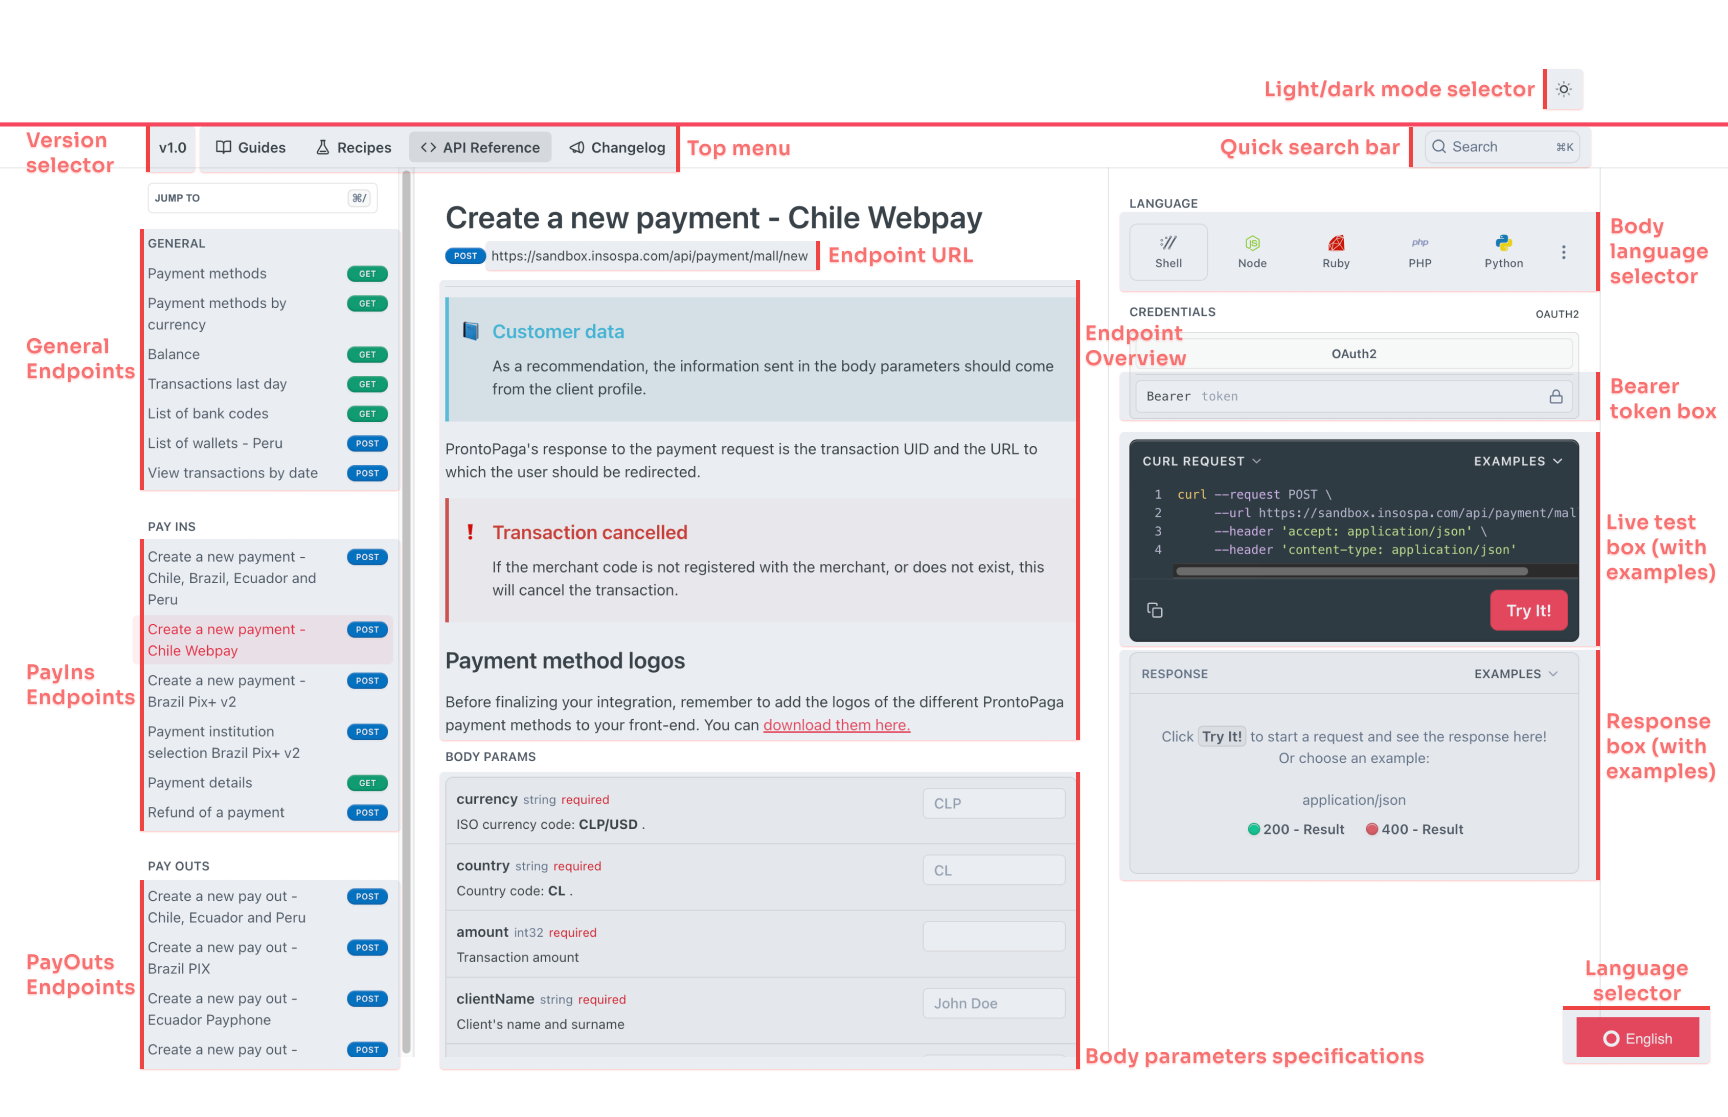Image resolution: width=1728 pixels, height=1117 pixels.
Task: Open pay out - Chile, Ecuador and Peru
Action: point(268,907)
